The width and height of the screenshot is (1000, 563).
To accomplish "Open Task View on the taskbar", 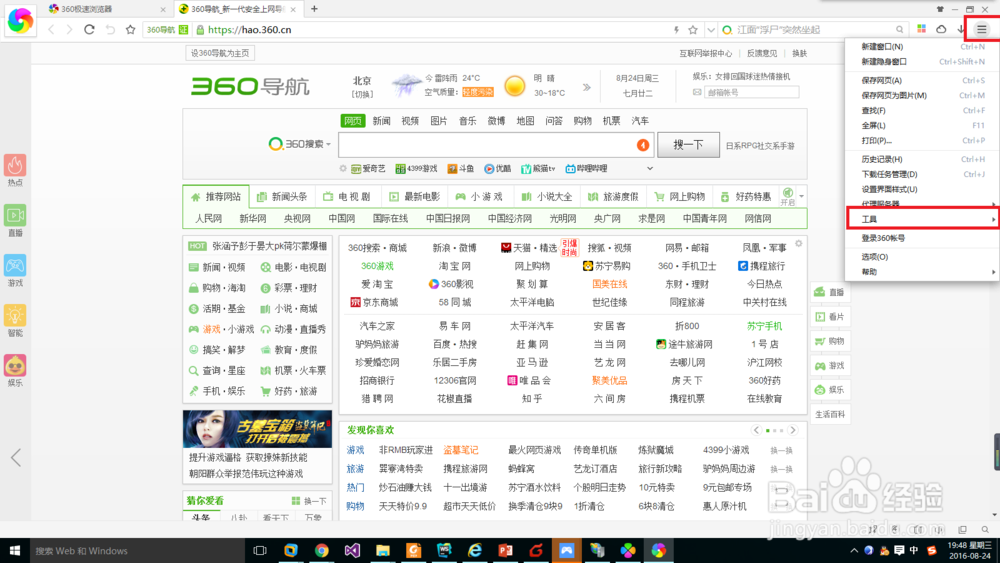I will click(260, 550).
